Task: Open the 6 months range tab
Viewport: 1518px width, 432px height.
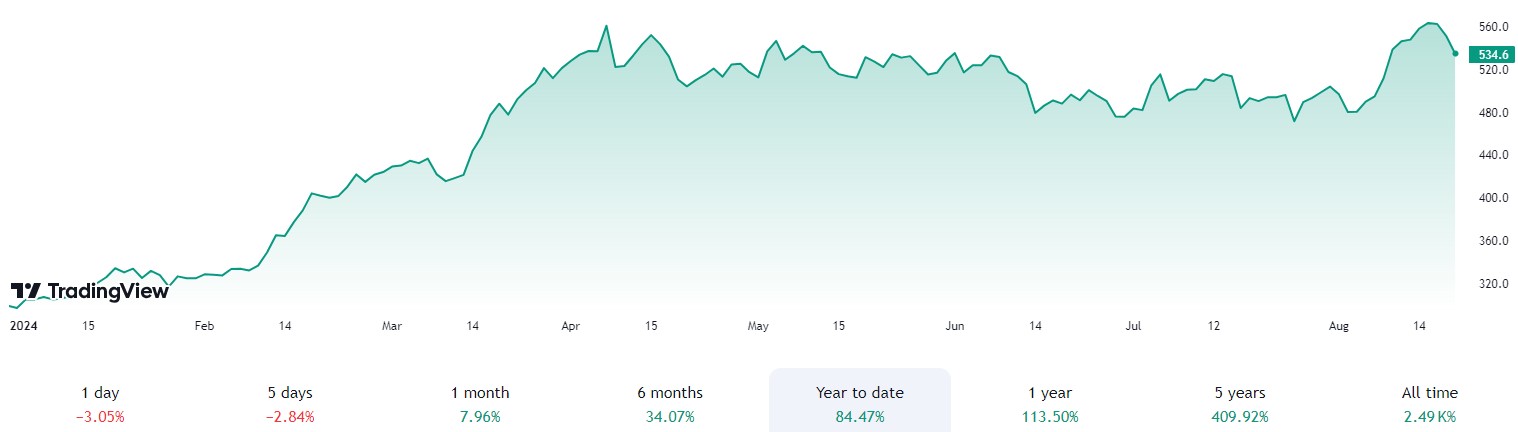Action: click(669, 404)
